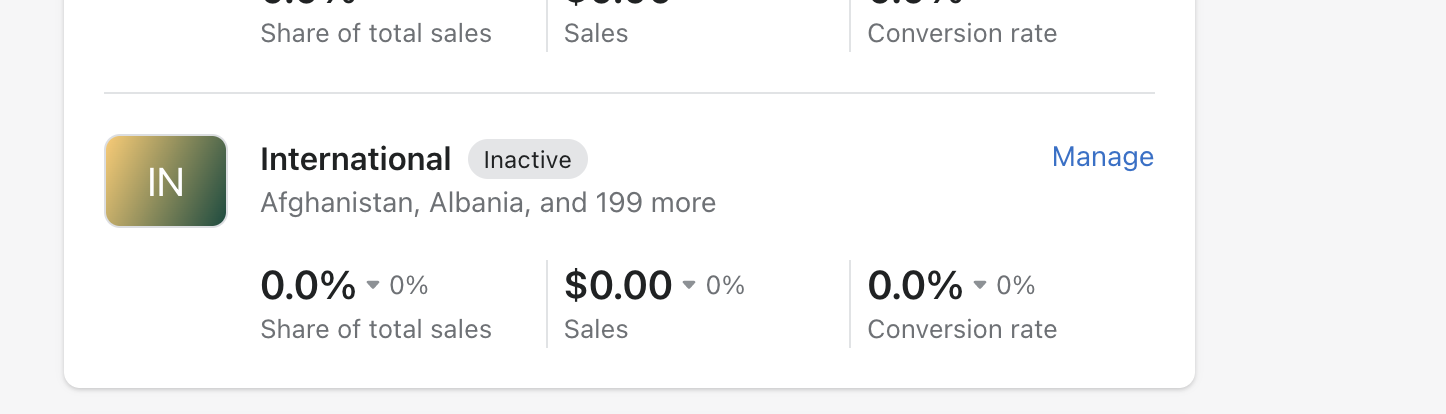Screen dimensions: 1446x414
Task: Click "Share of total sales" label above the divider
Action: (x=376, y=33)
